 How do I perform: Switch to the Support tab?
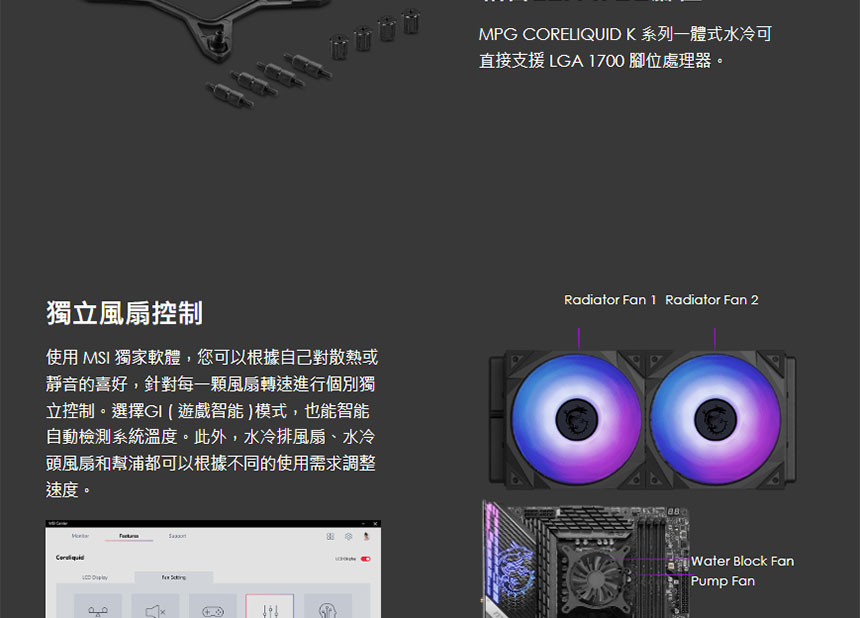(x=177, y=536)
